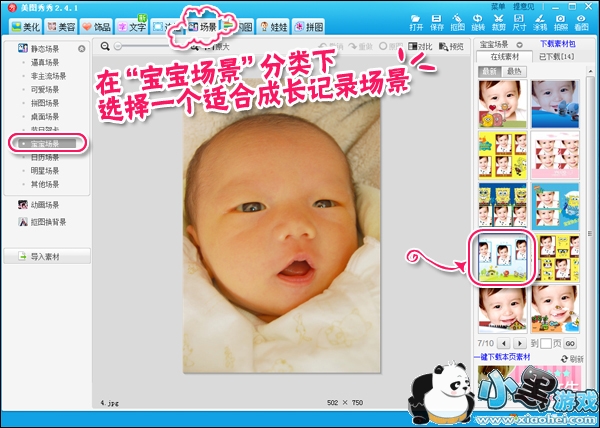Screen dimensions: 600x428
Task: Select the 裁剪 crop scissors icon
Action: [x=499, y=23]
